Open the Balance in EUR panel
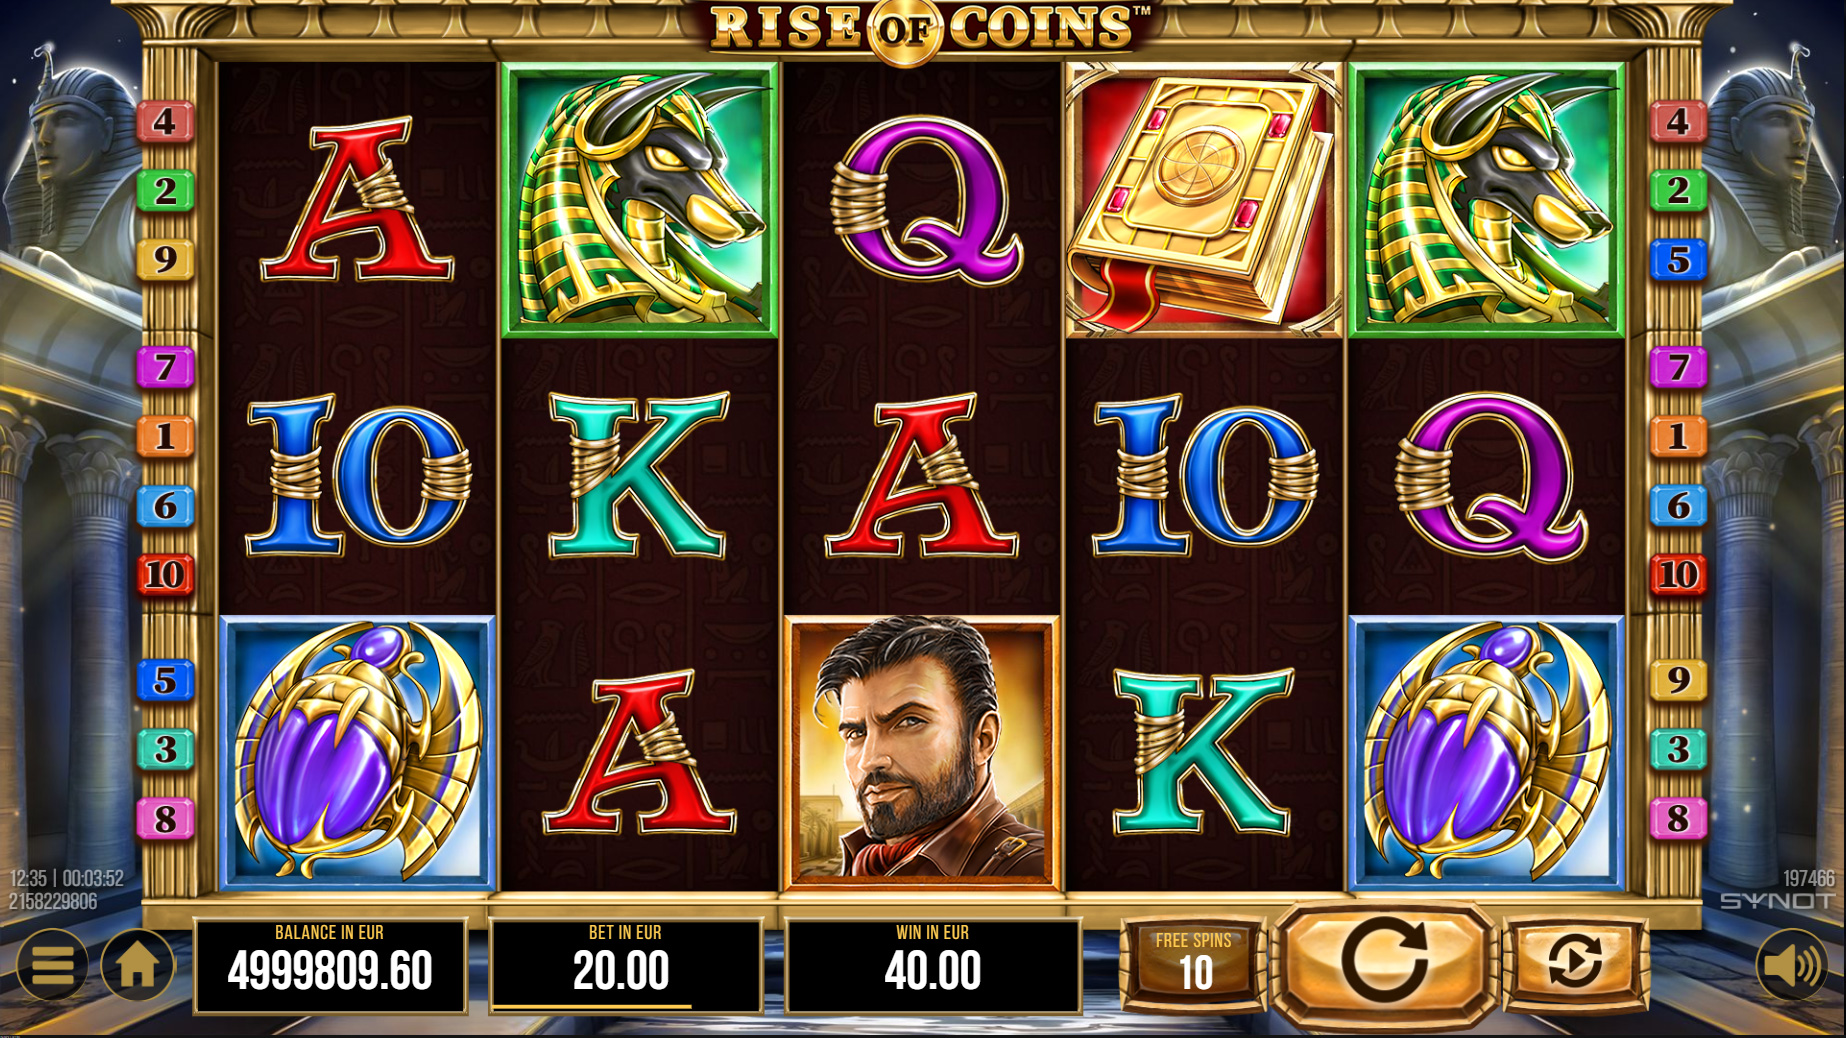 pos(330,965)
